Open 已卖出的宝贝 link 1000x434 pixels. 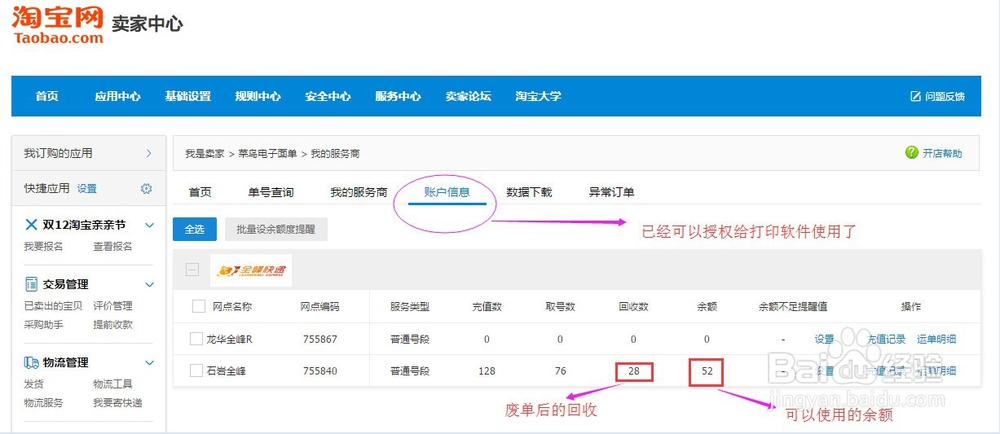(53, 306)
